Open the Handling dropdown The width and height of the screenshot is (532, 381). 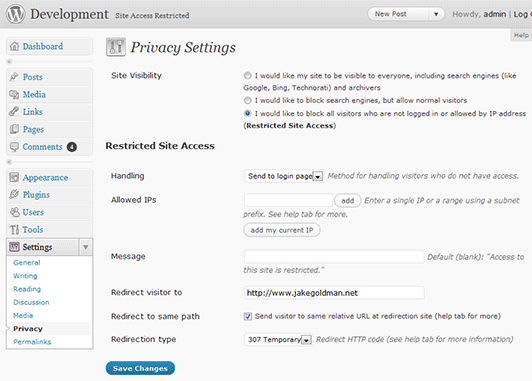(284, 176)
